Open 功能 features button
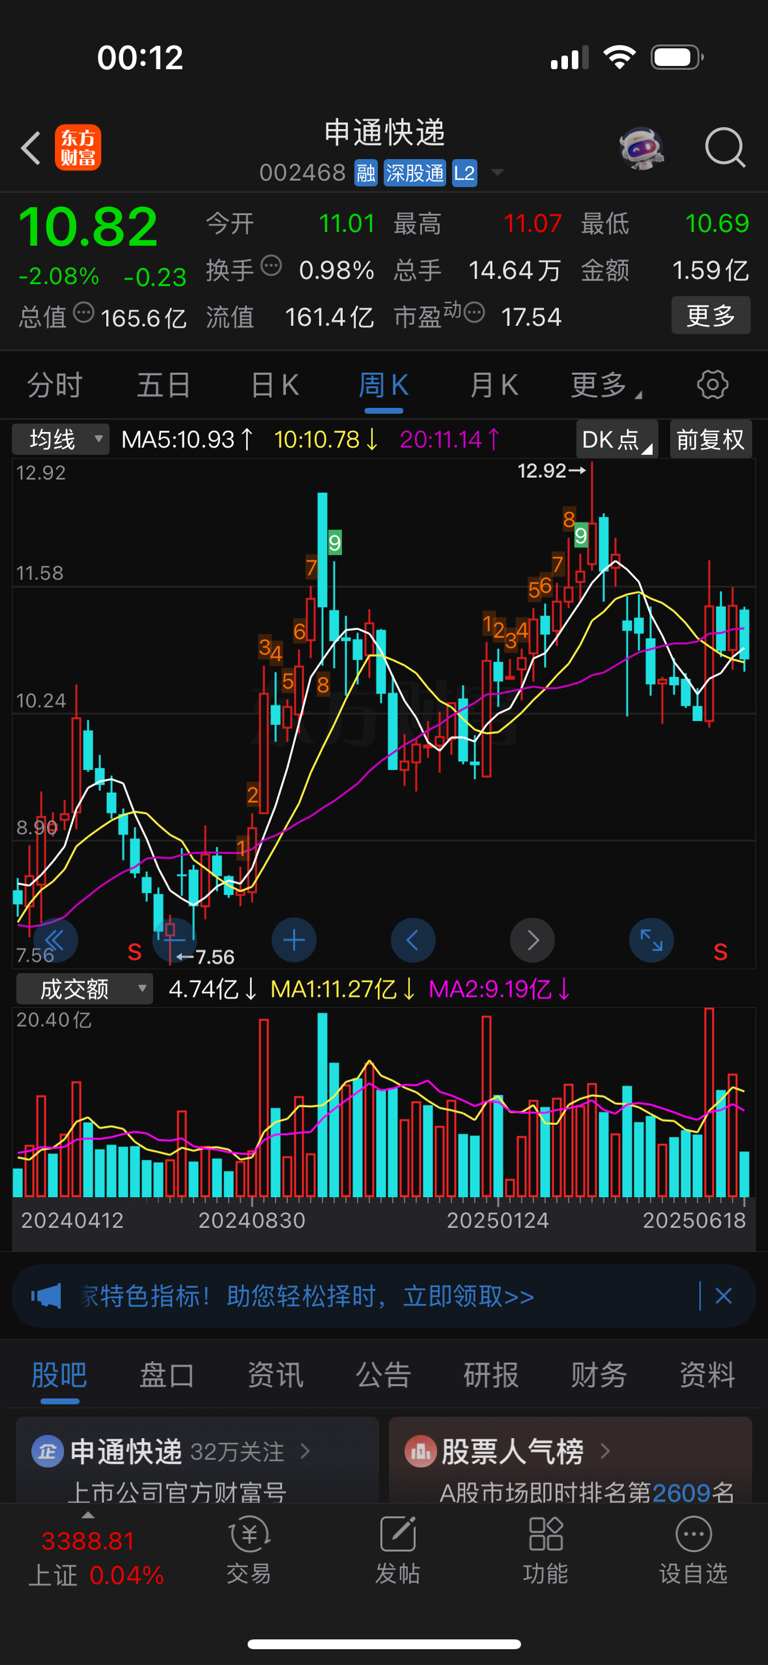 point(546,1551)
